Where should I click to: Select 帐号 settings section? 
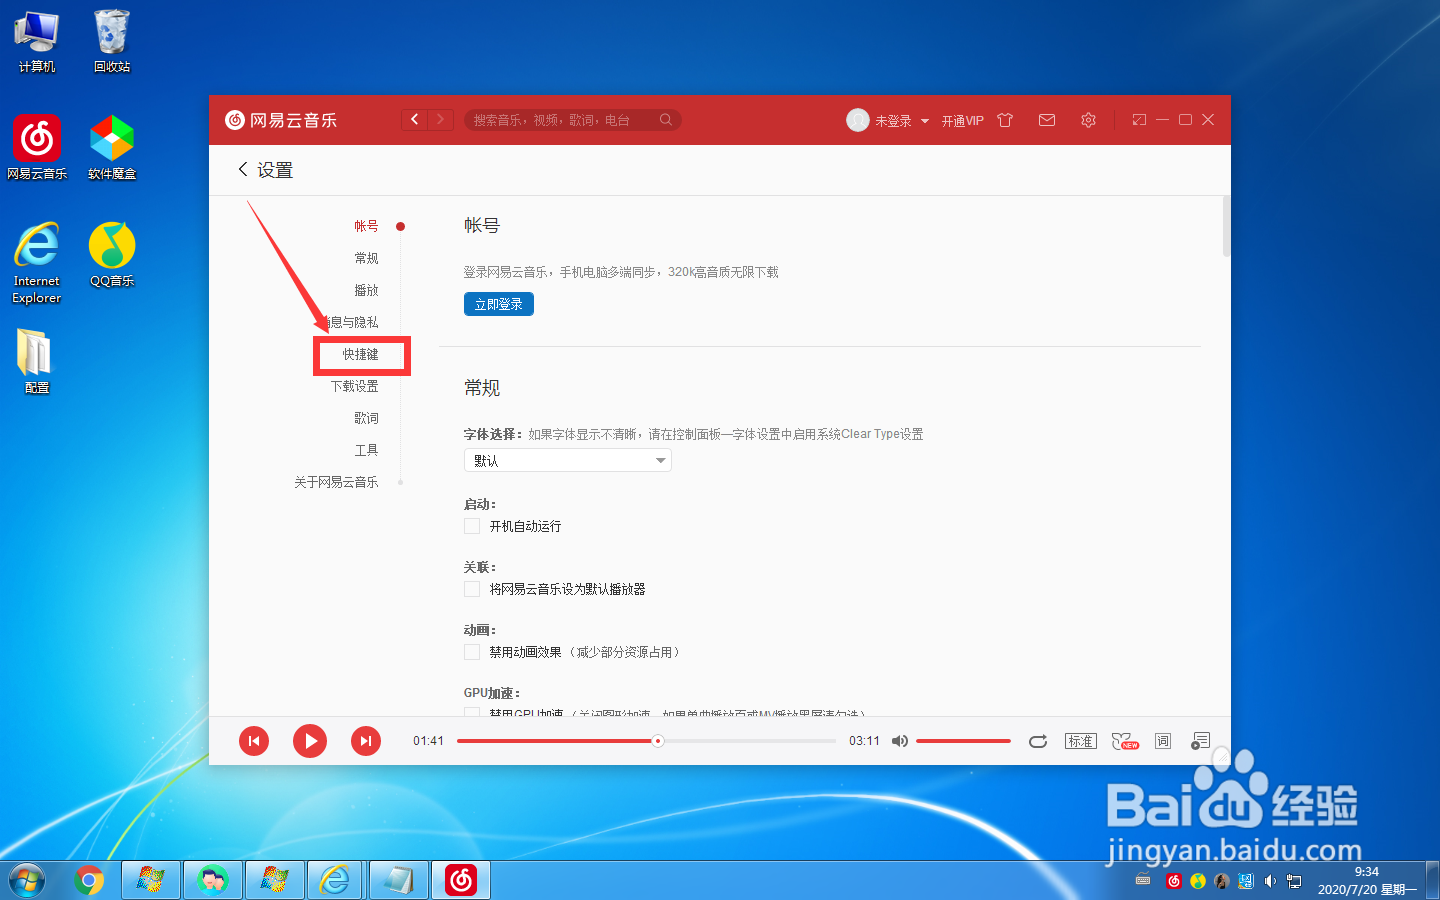pos(366,226)
